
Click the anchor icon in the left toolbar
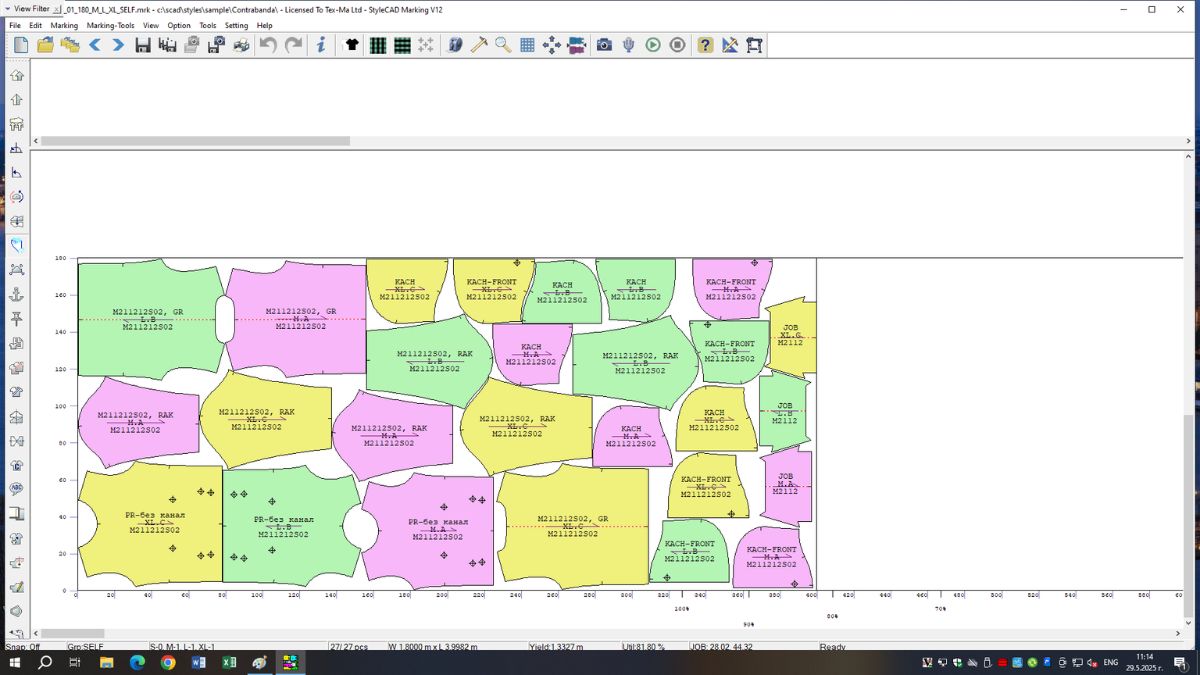pyautogui.click(x=16, y=295)
